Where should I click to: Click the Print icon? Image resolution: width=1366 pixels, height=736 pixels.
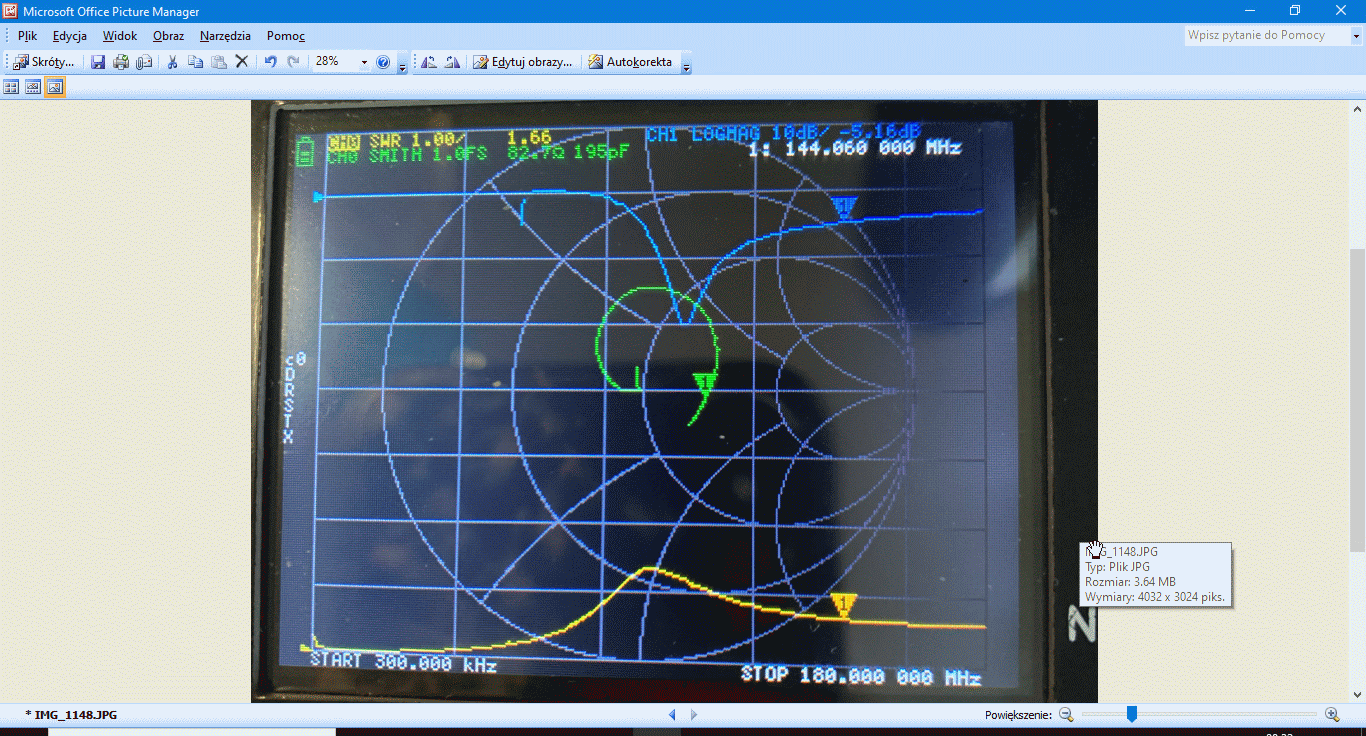121,62
